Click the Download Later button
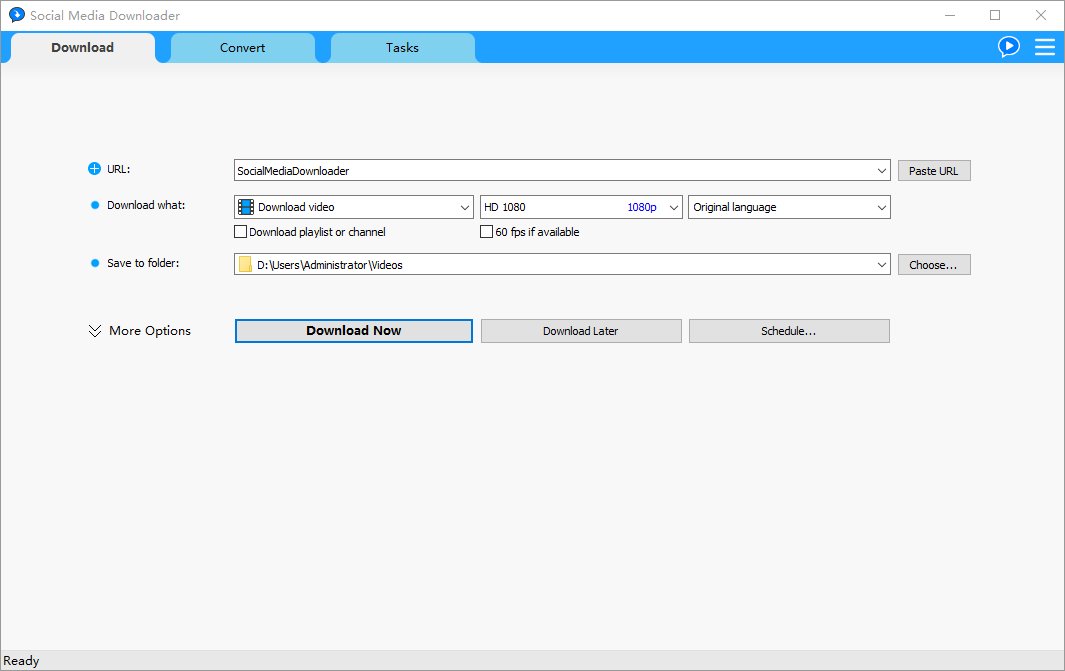 (581, 331)
